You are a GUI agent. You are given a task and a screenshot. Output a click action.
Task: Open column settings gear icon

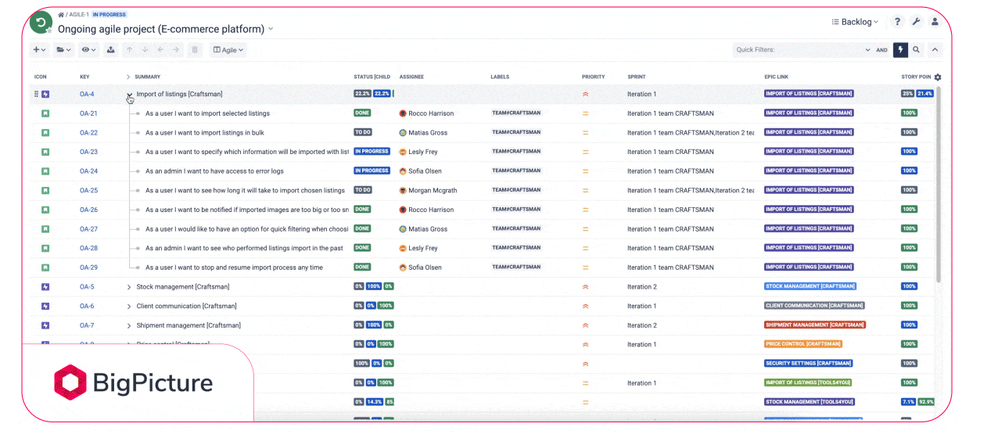pos(938,77)
